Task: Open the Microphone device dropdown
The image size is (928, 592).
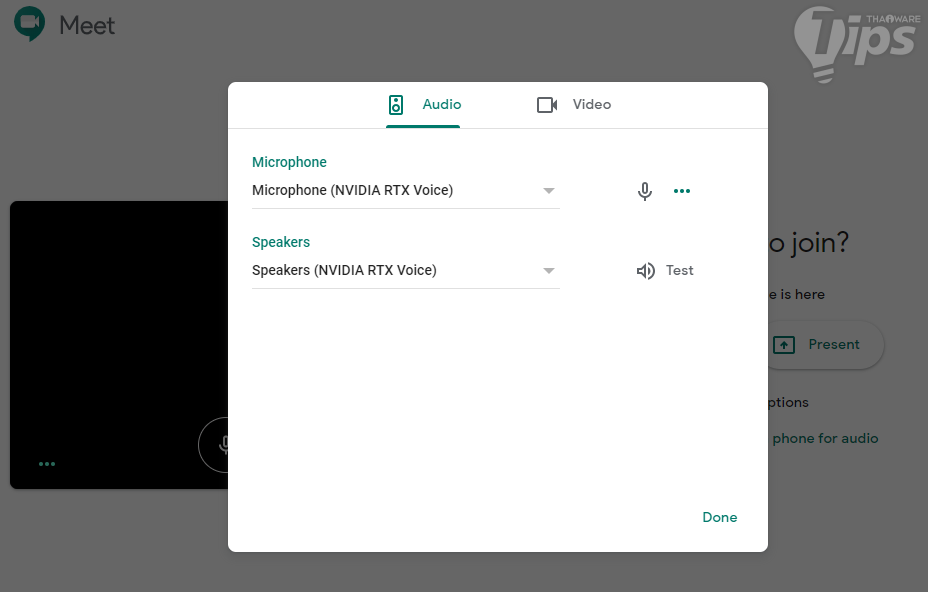Action: pyautogui.click(x=405, y=191)
